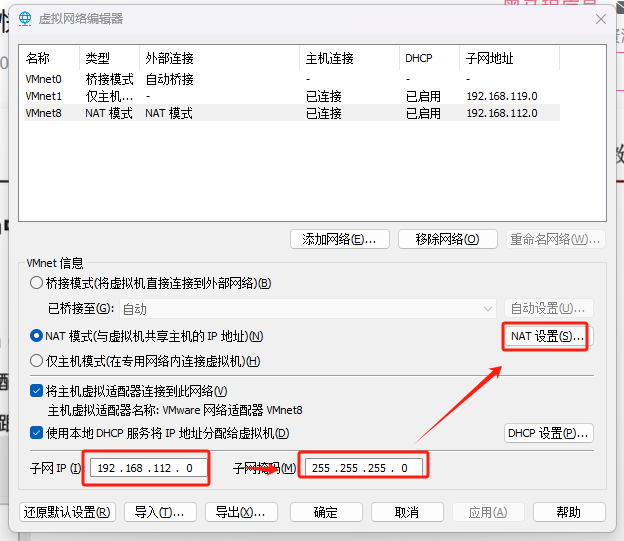The height and width of the screenshot is (541, 624).
Task: Click 移除网络(O) button
Action: pos(448,239)
